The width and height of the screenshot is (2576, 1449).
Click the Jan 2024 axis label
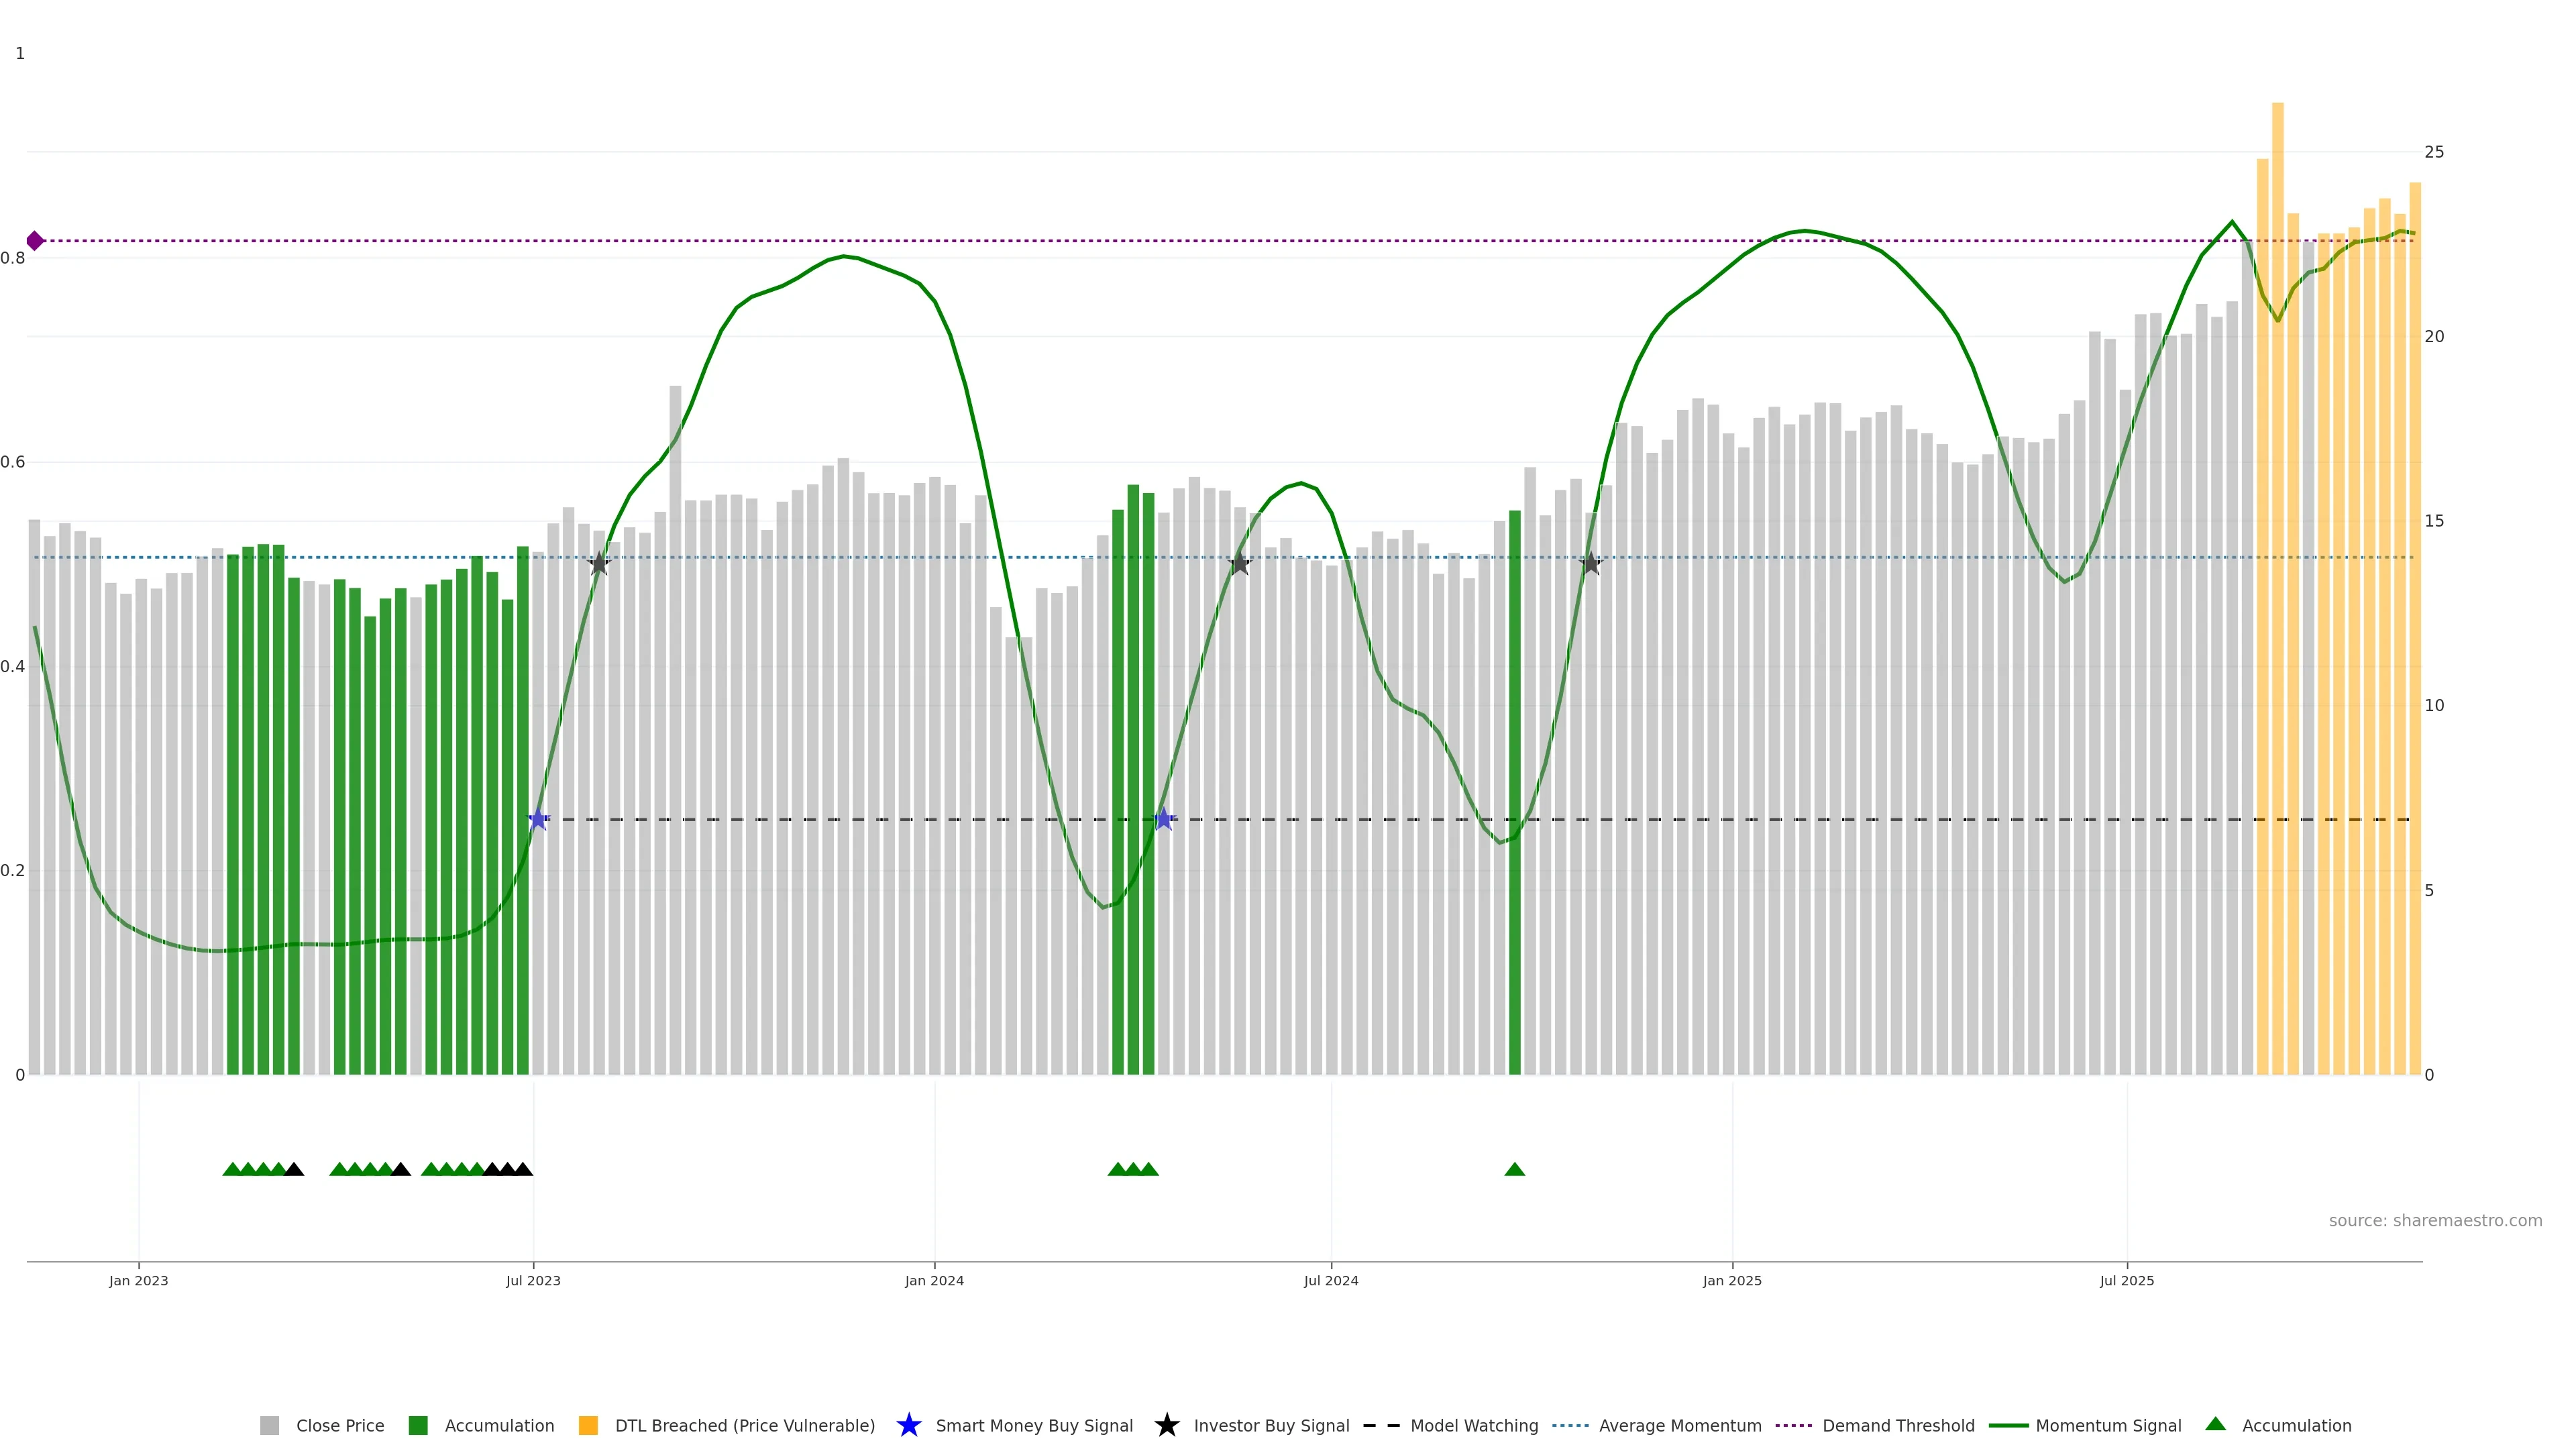tap(934, 1281)
